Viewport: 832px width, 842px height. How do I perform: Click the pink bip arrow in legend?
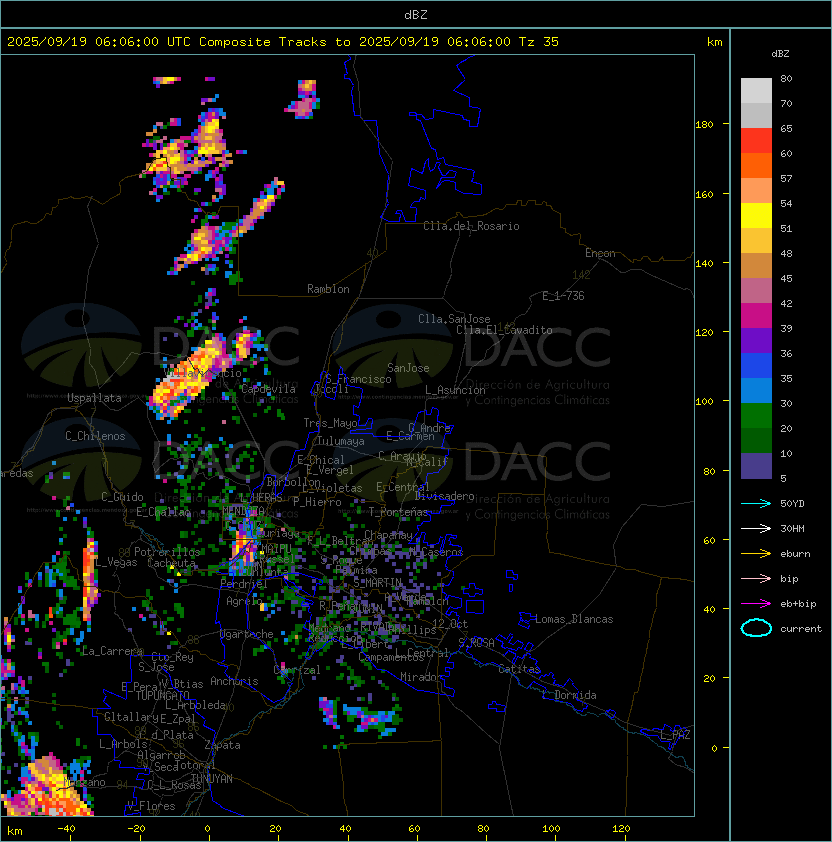tap(756, 578)
